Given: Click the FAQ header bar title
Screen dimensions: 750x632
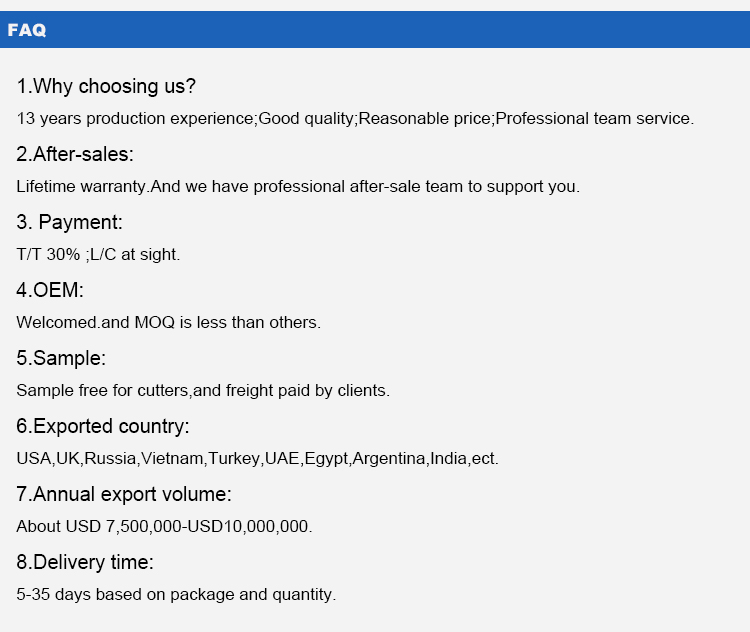Looking at the screenshot, I should coord(27,30).
